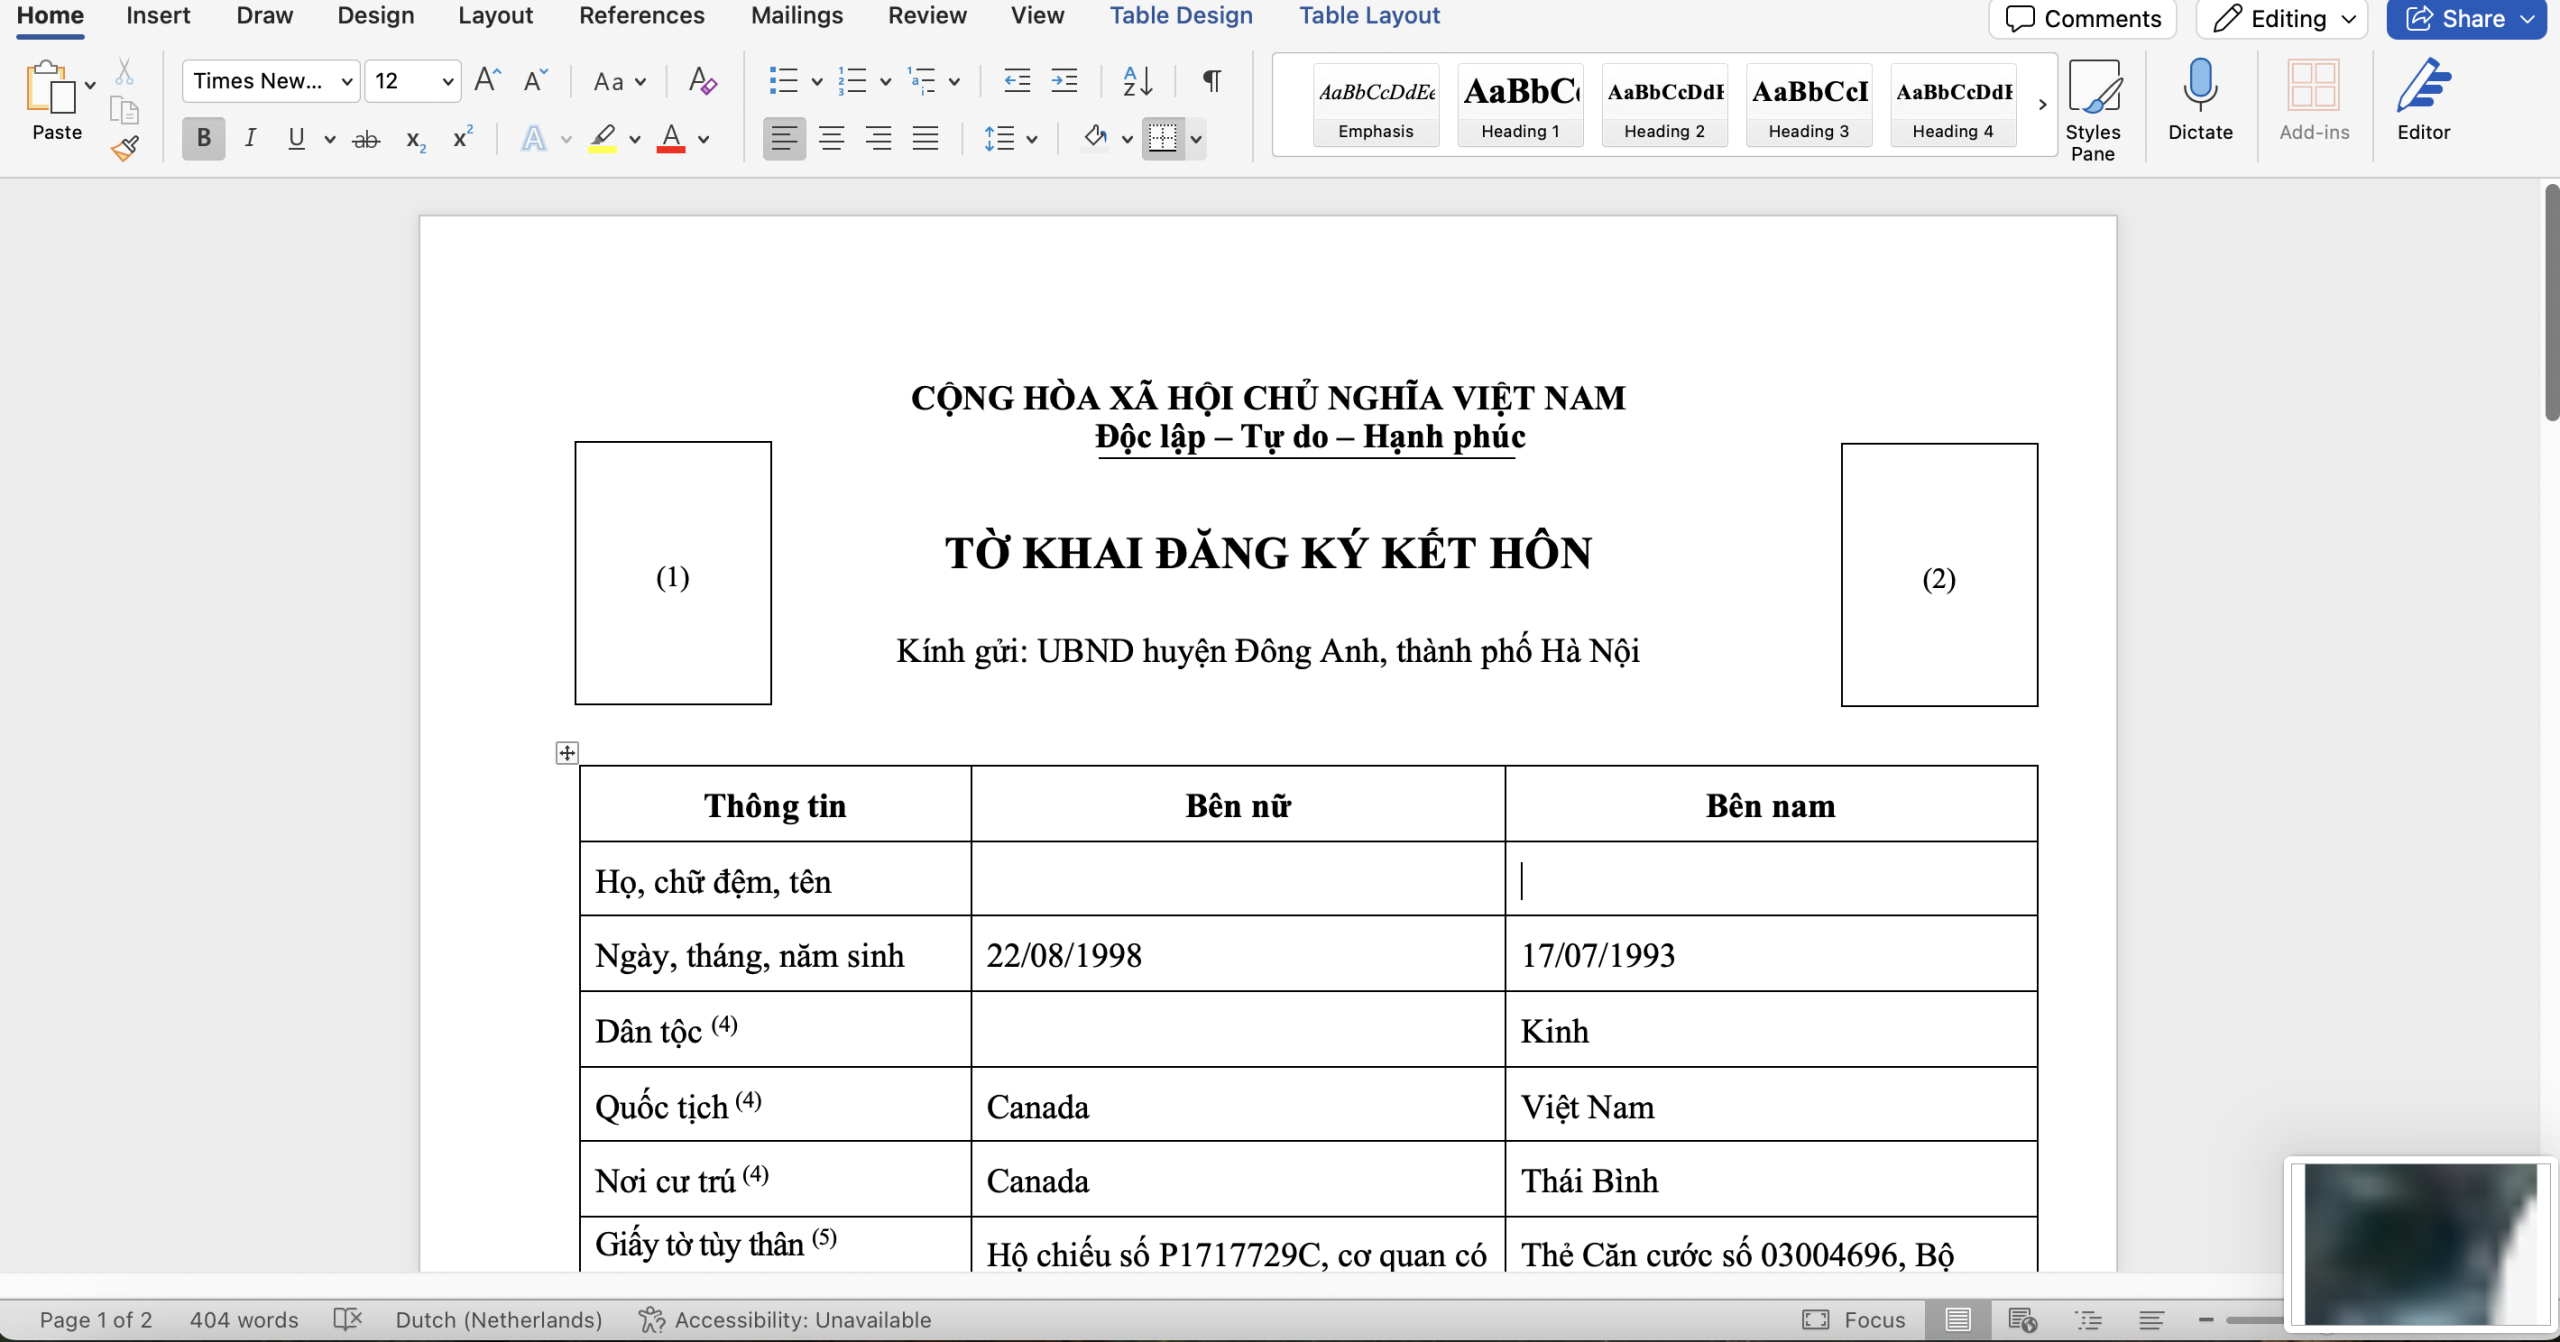
Task: Click the Cut scissors icon
Action: 124,72
